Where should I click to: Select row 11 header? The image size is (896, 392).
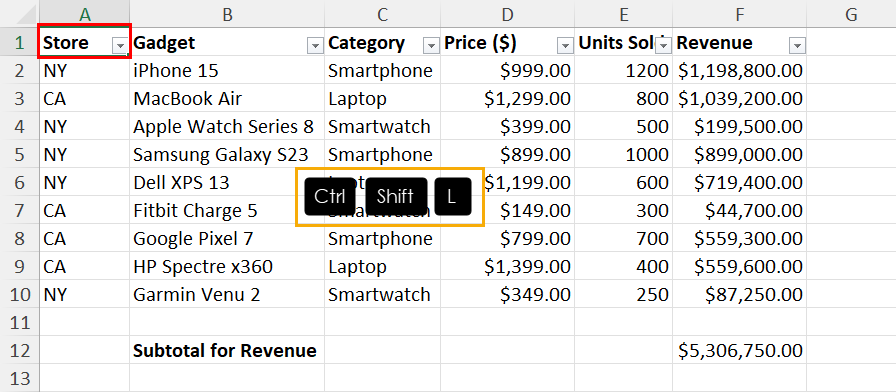coord(19,322)
